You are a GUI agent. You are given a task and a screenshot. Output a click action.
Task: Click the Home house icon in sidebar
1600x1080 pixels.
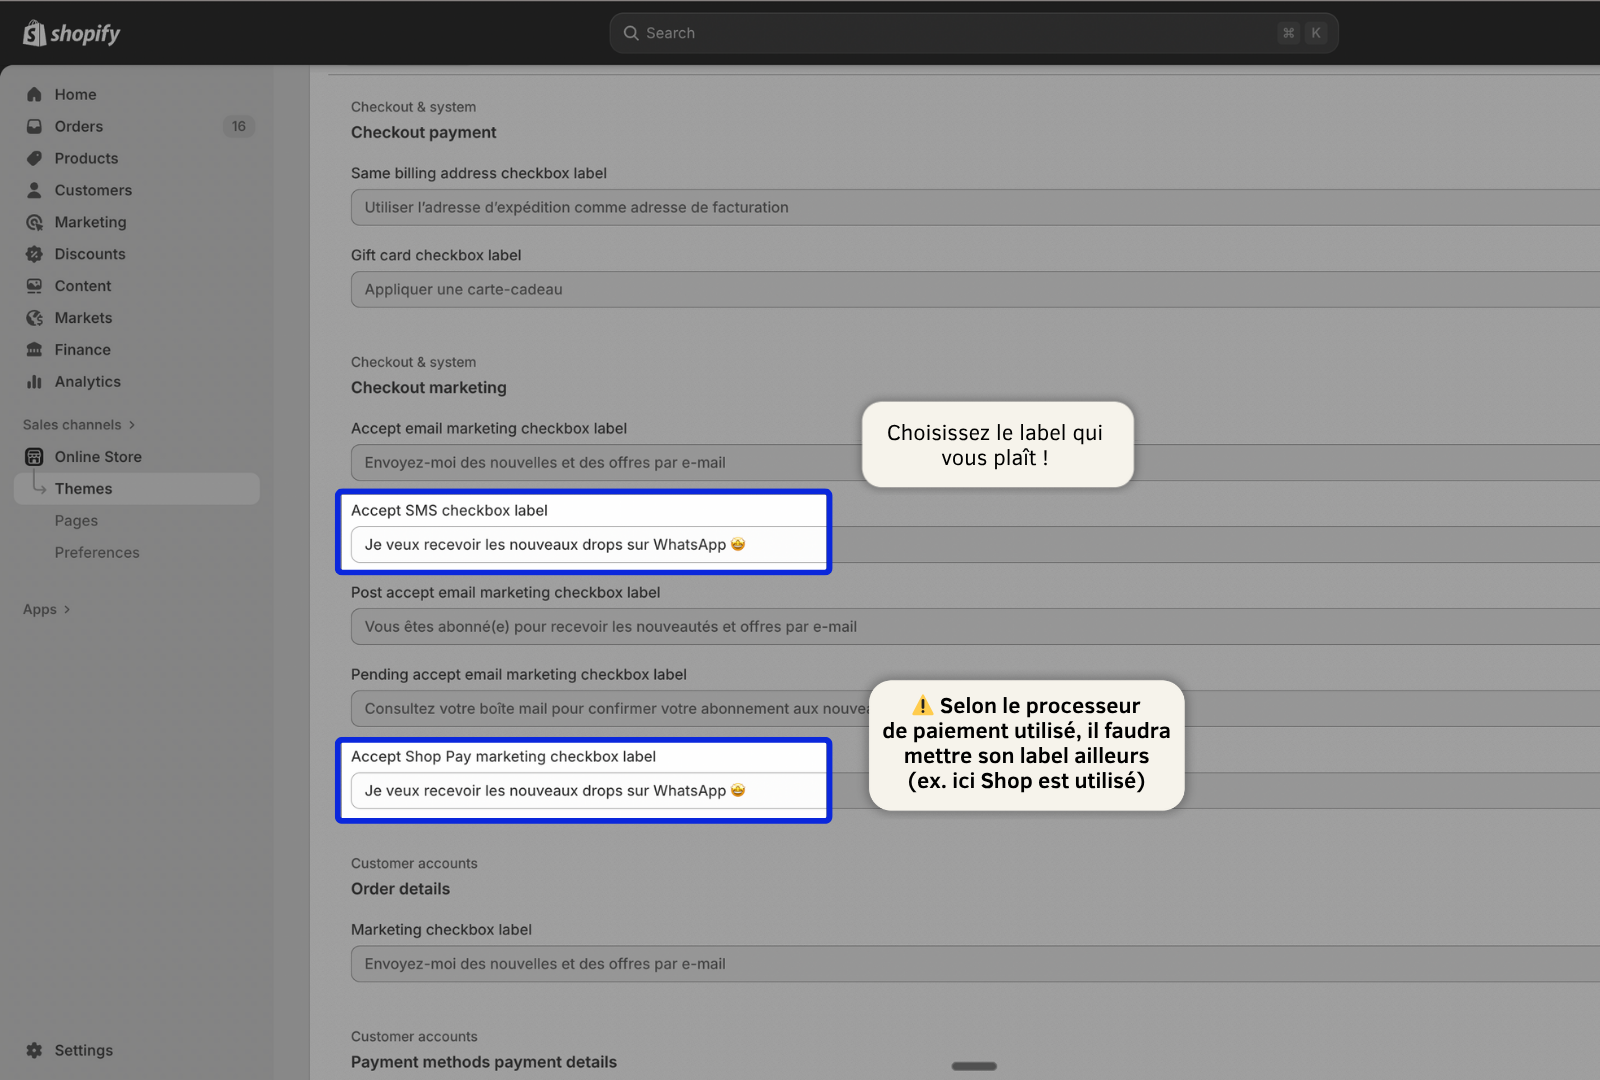click(x=34, y=94)
